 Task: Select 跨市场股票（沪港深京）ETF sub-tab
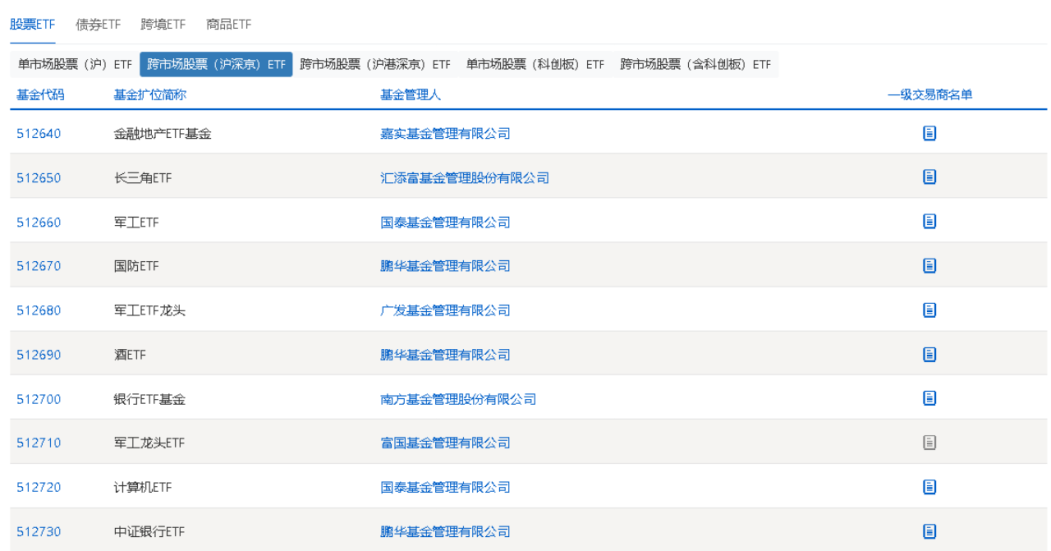[375, 64]
